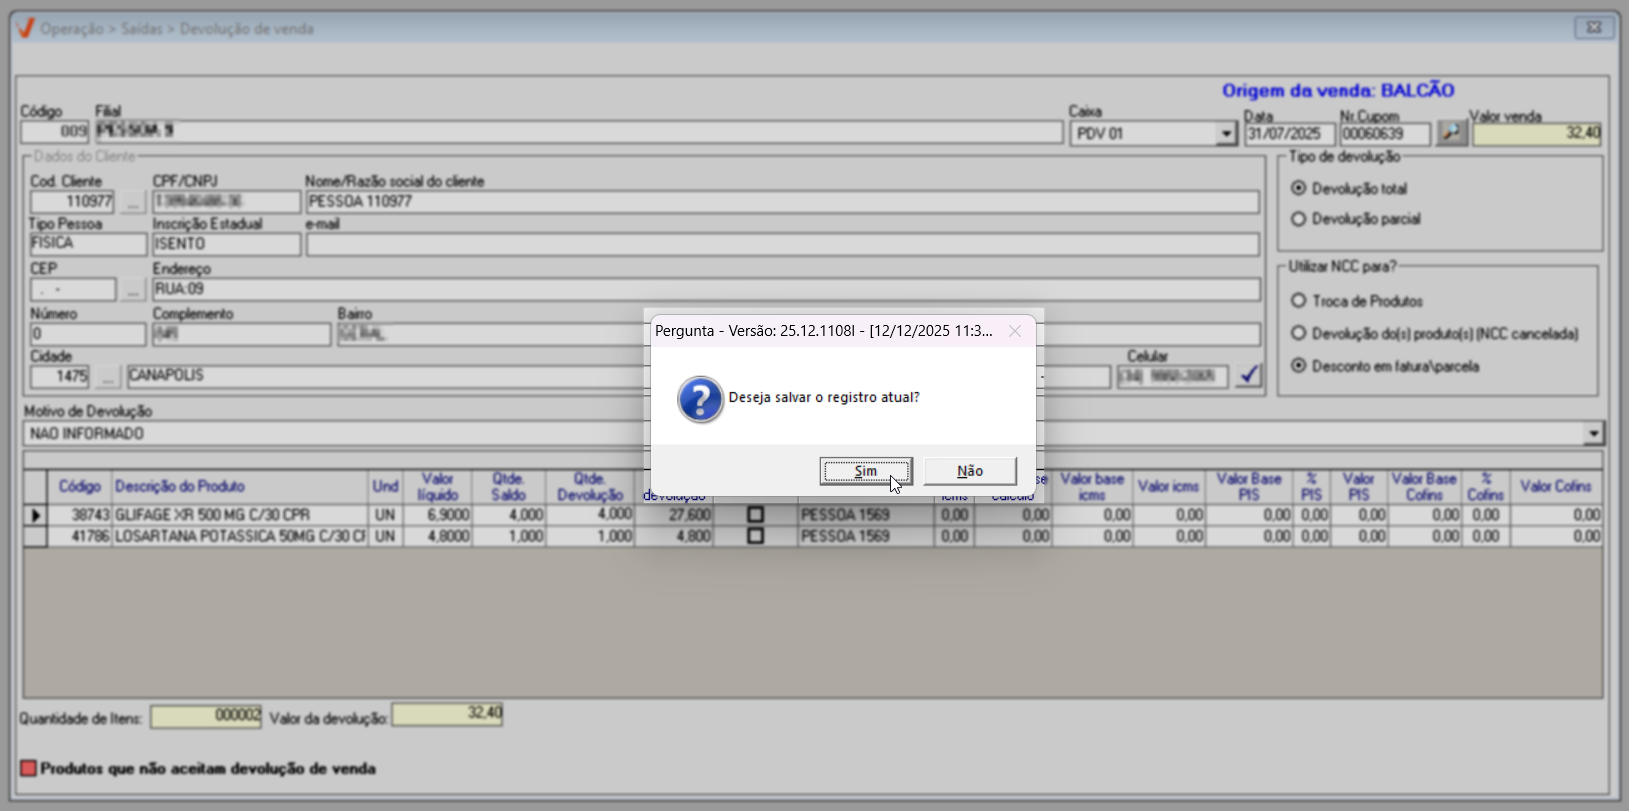Click the magnifier search icon beside Nr.Cupom
Viewport: 1629px width, 811px height.
point(1452,132)
